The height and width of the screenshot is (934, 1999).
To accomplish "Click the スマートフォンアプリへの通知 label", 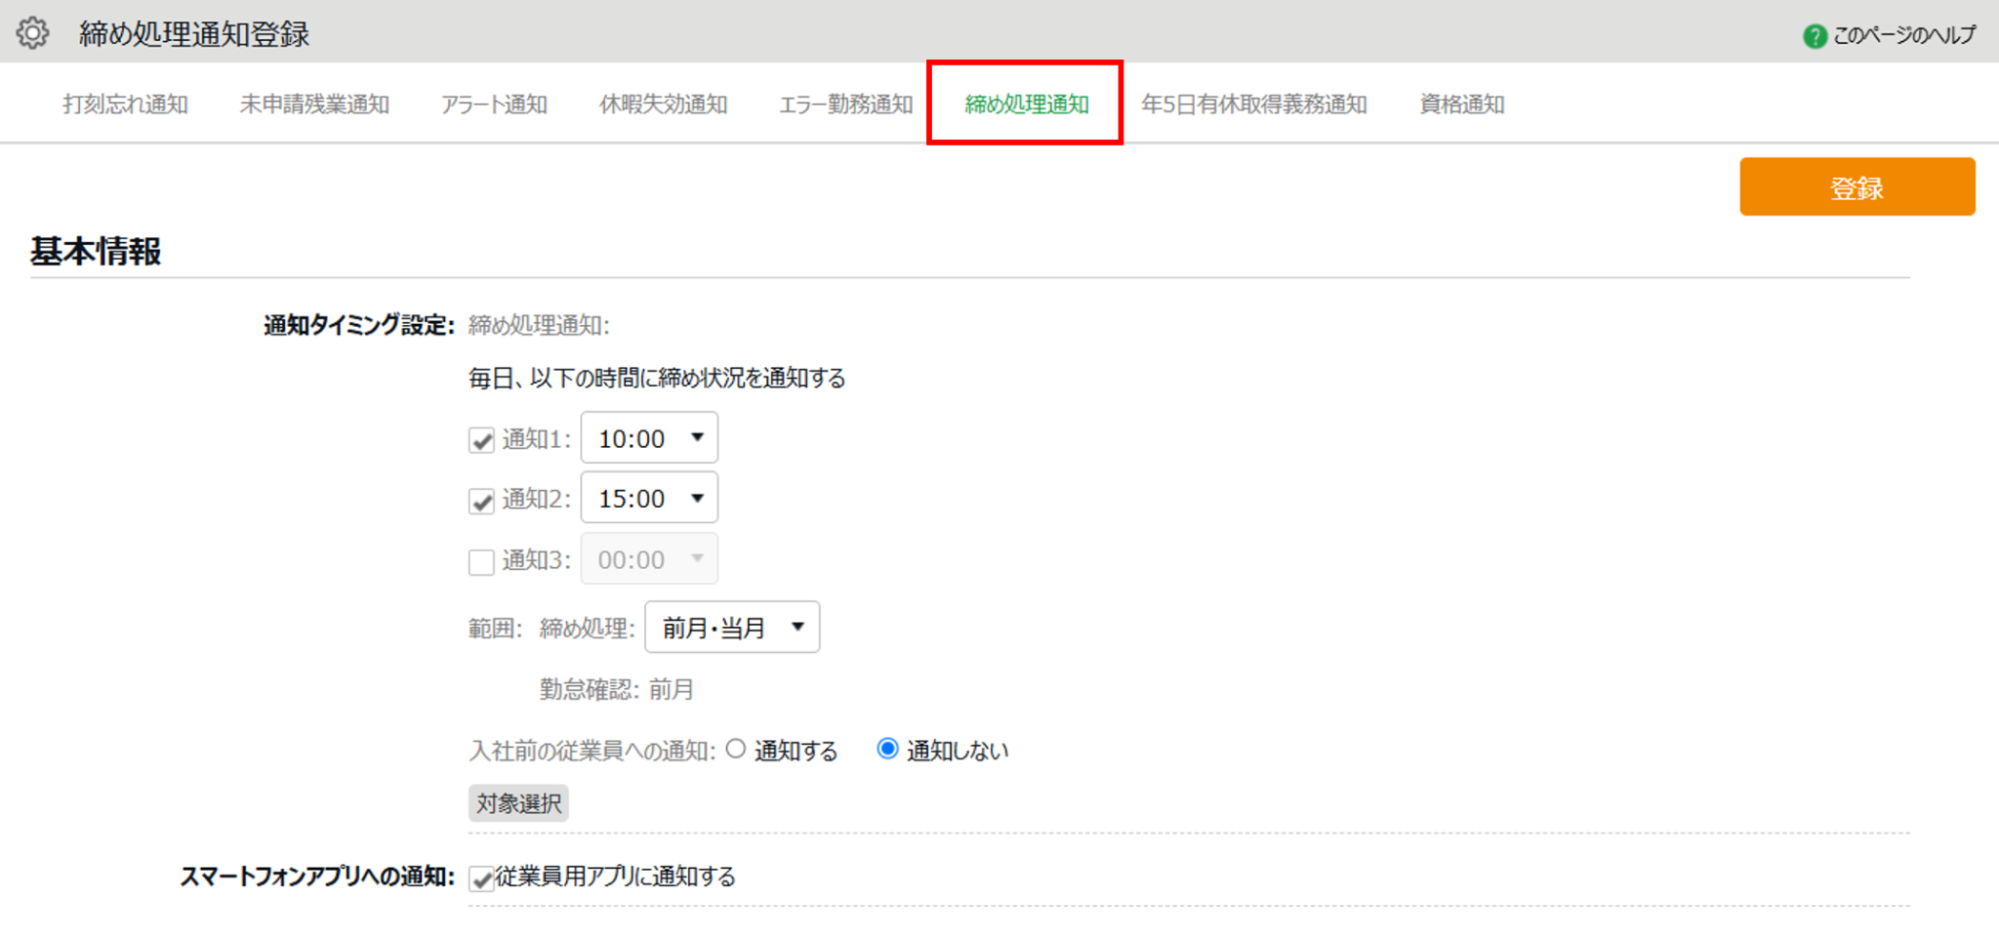I will (317, 877).
